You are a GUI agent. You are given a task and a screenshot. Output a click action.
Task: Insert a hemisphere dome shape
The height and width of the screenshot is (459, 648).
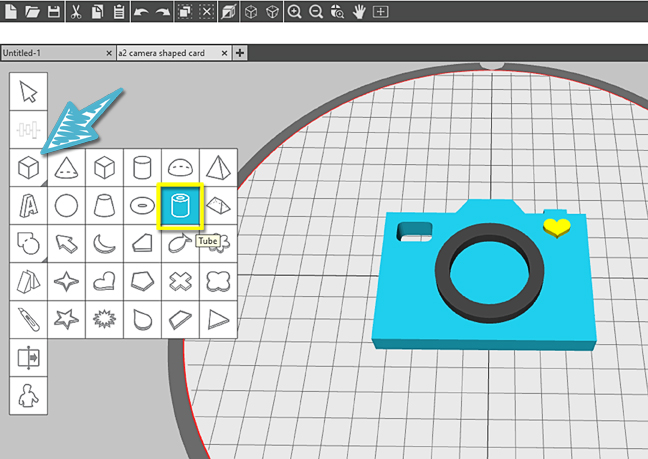click(181, 168)
